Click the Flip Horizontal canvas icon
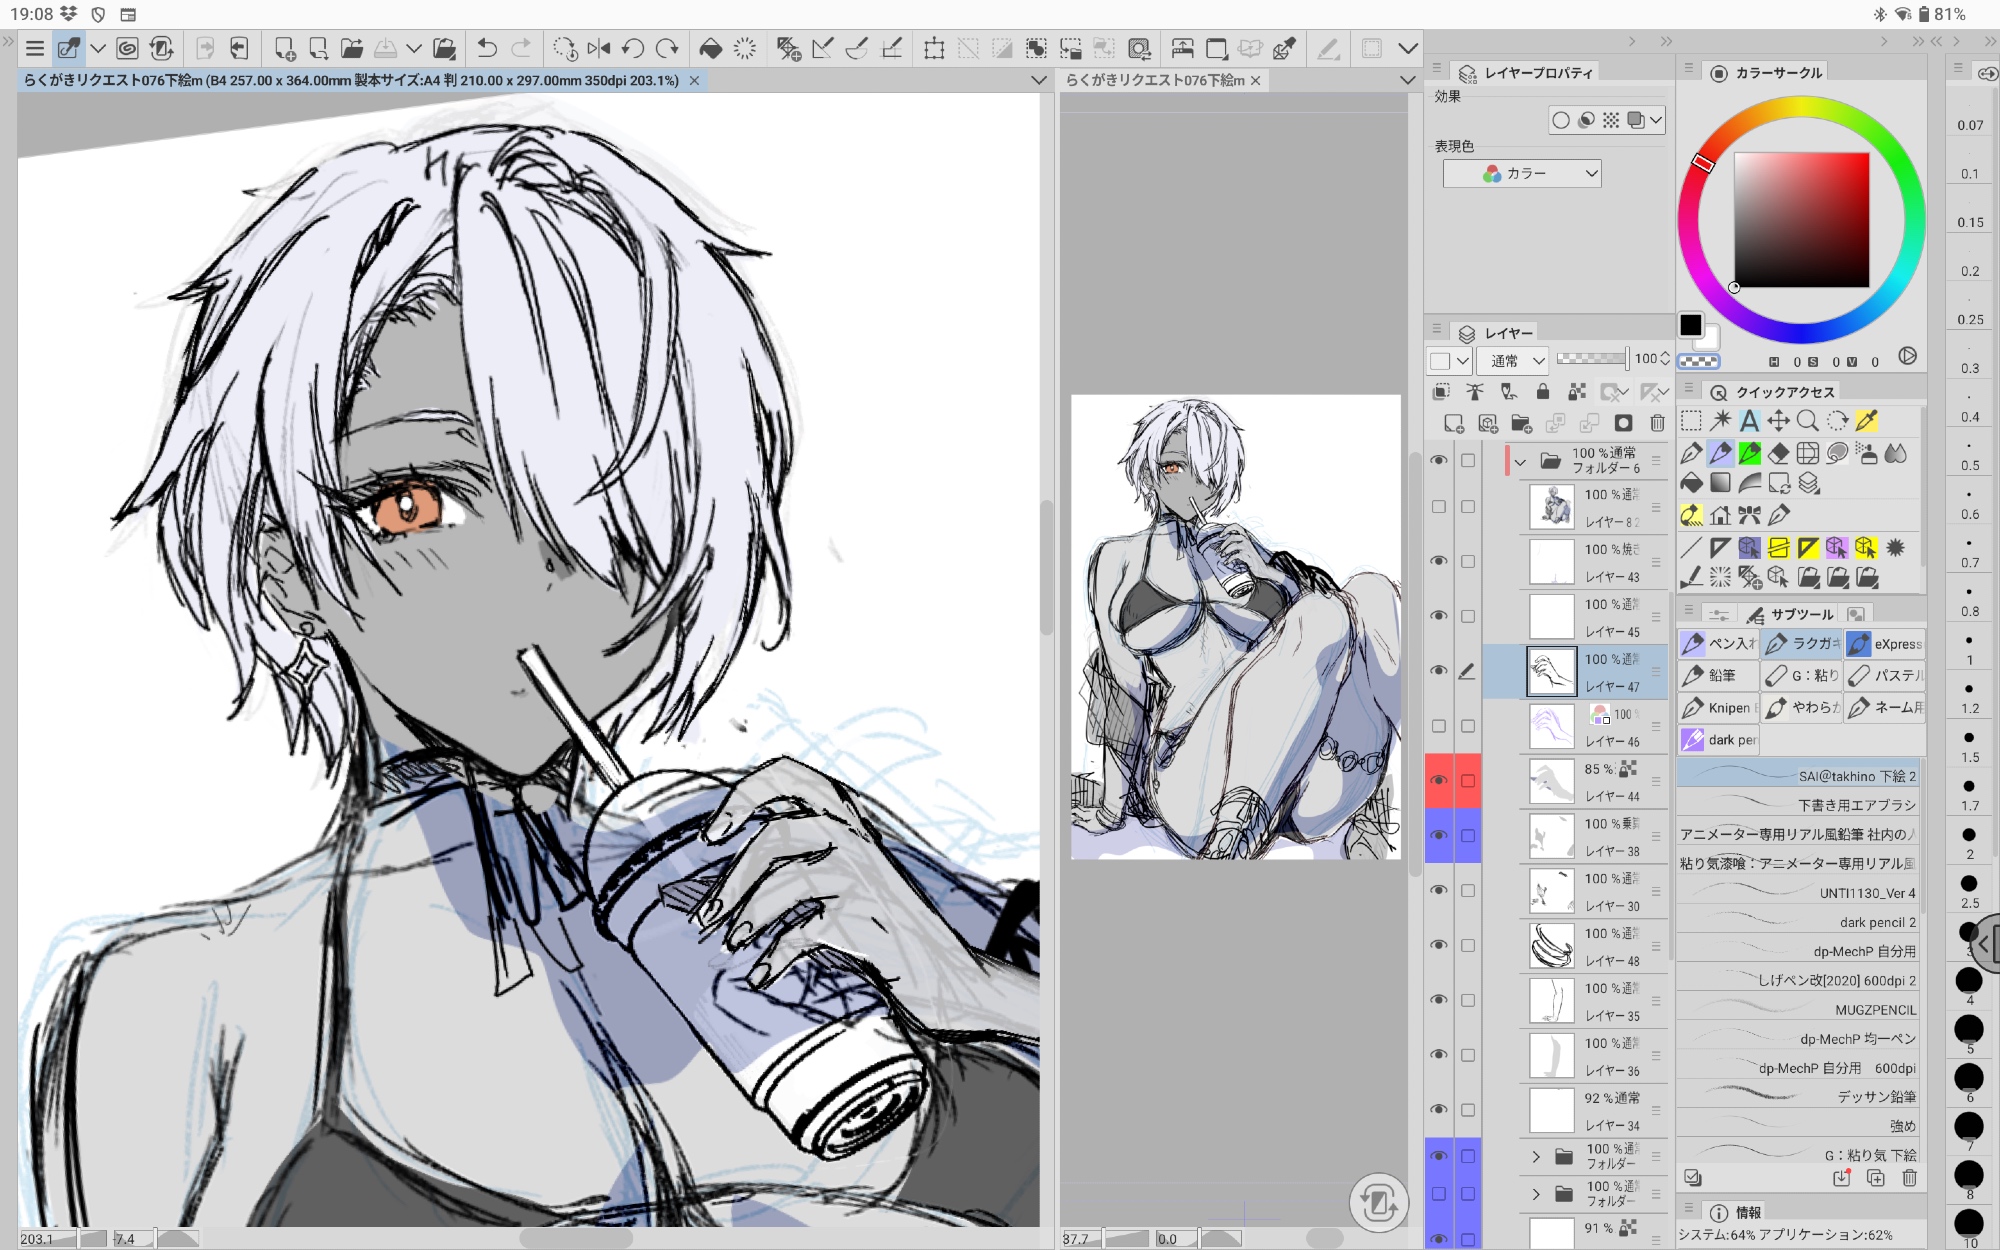The image size is (2000, 1250). coord(598,48)
